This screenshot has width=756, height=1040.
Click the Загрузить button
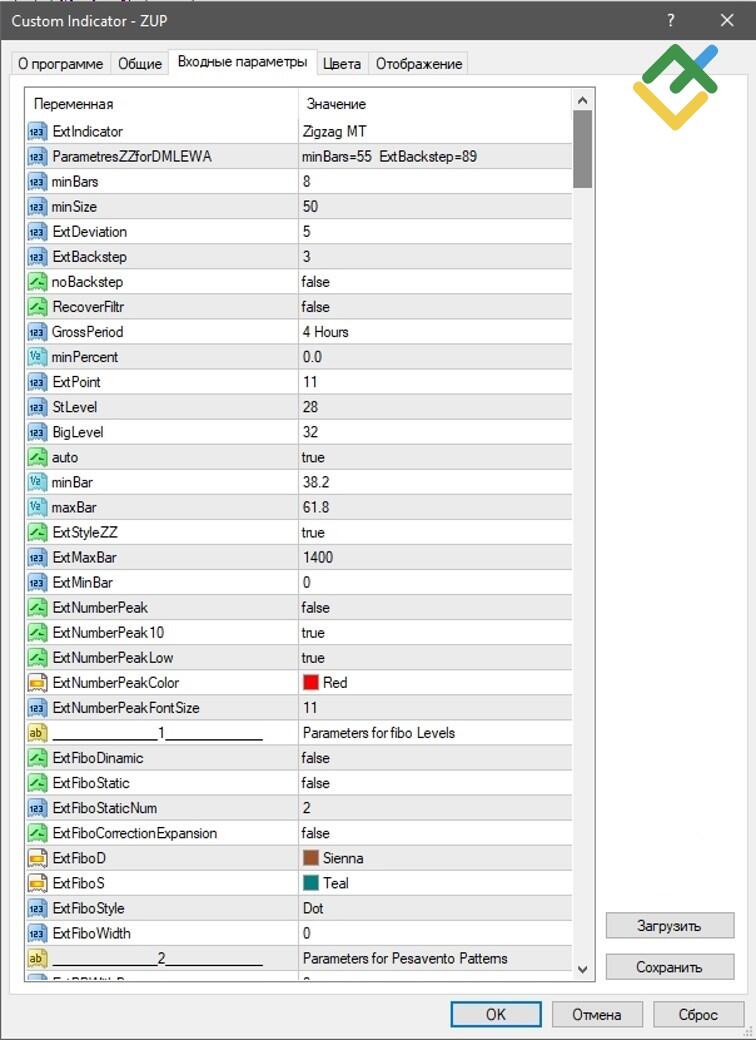coord(670,926)
